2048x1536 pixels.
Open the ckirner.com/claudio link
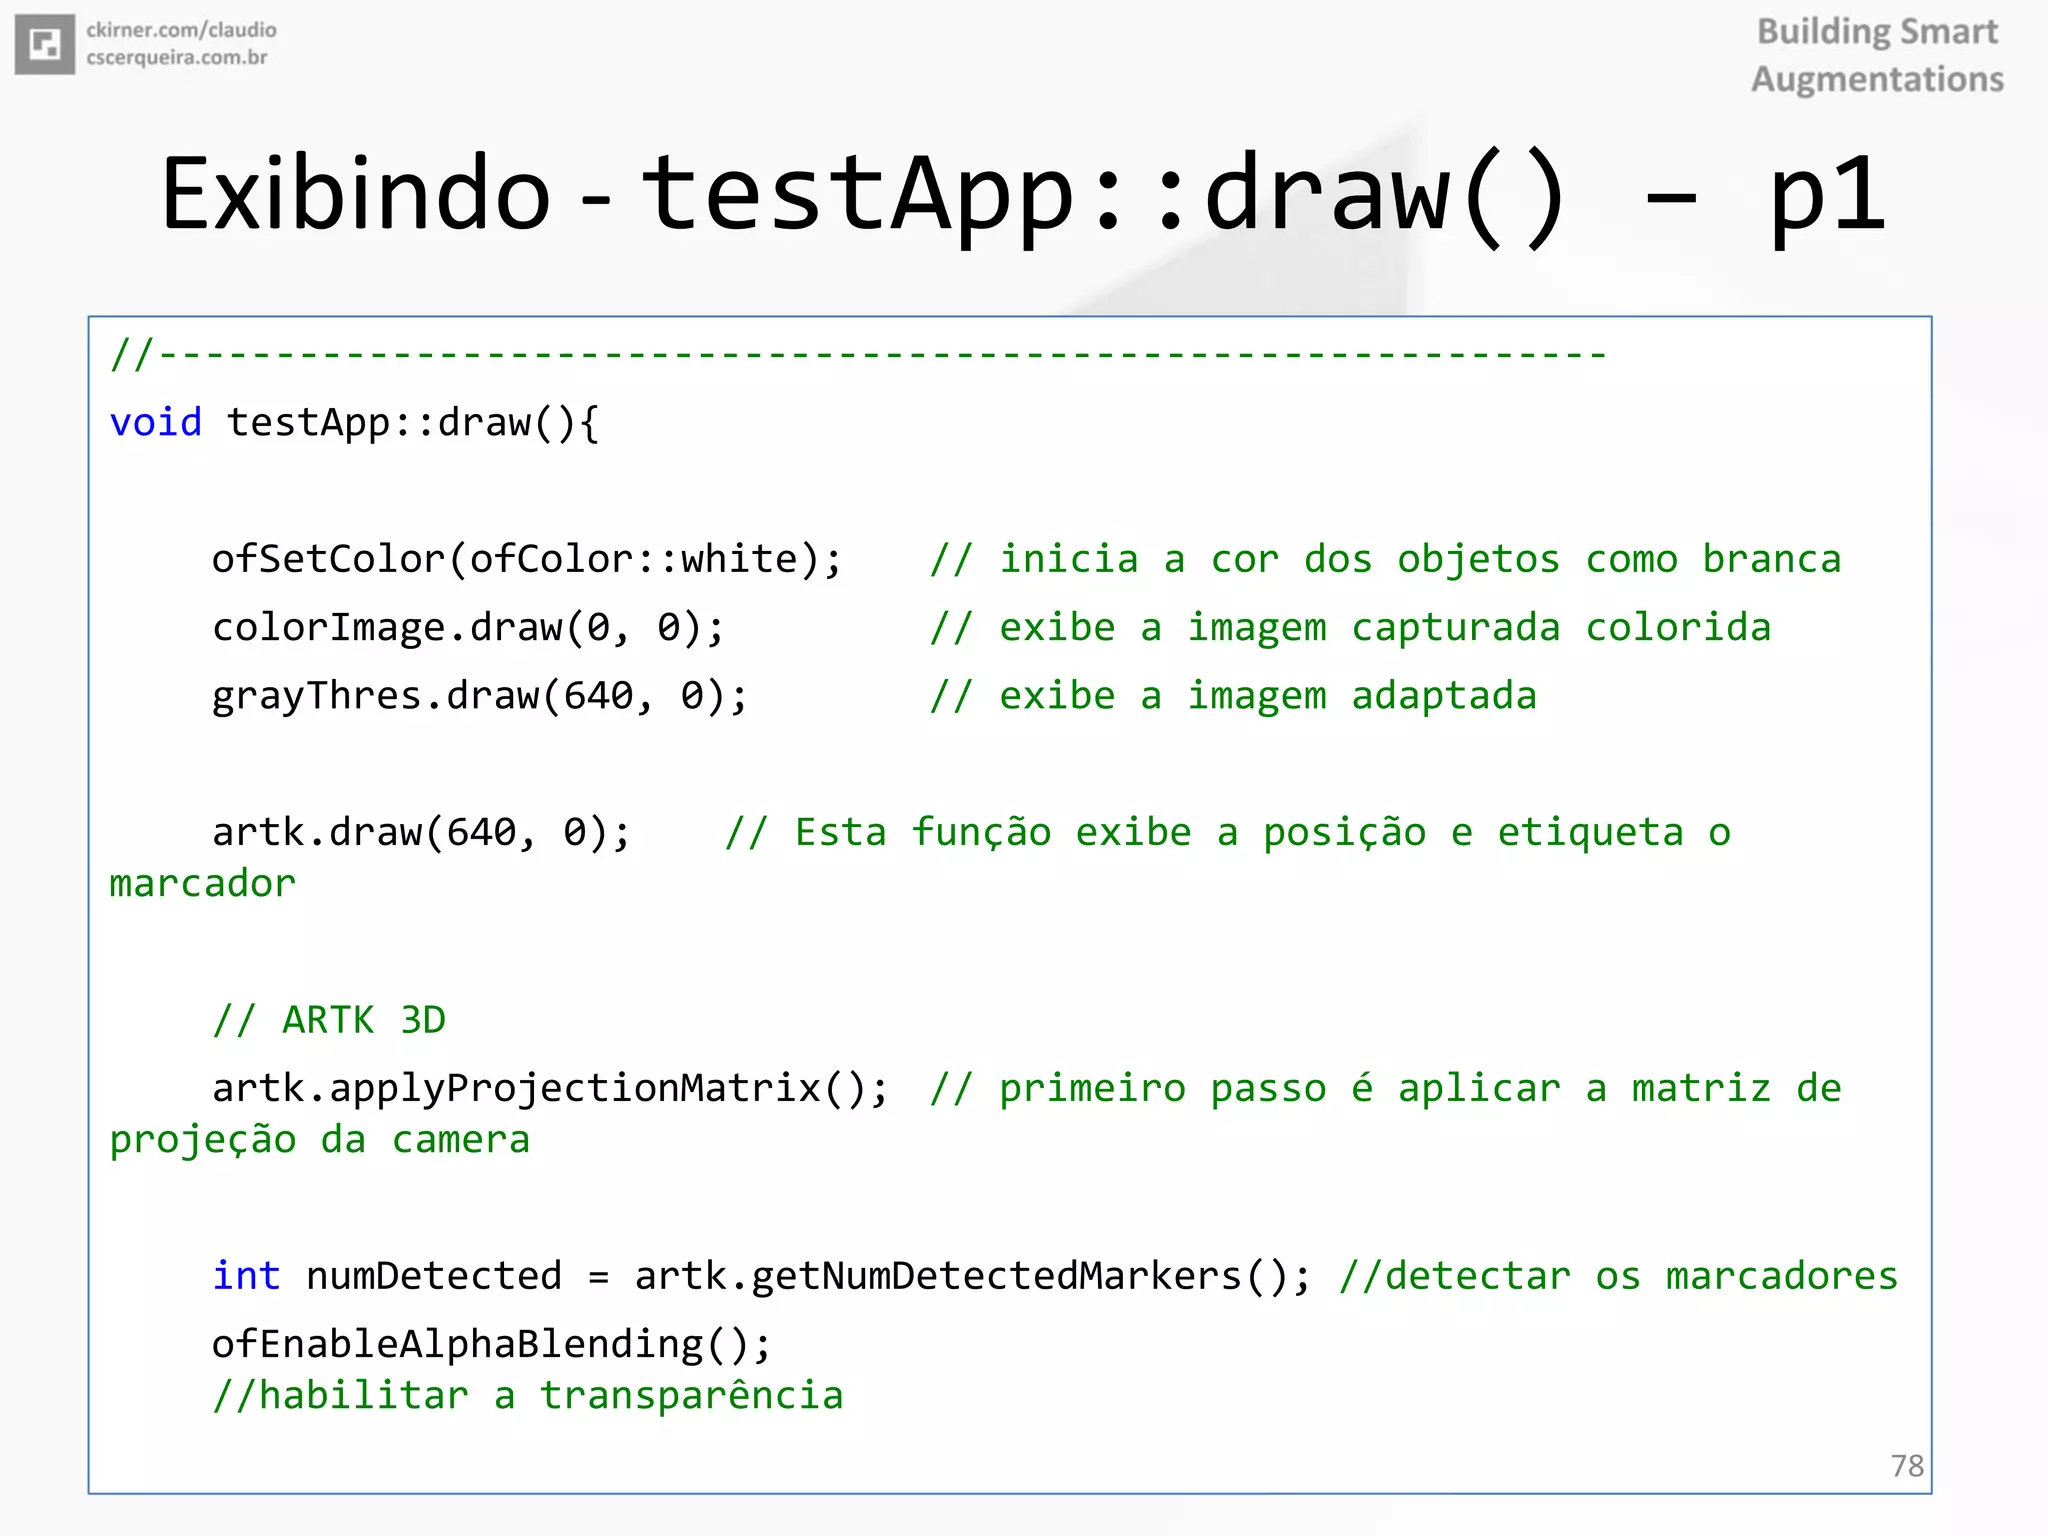181,30
